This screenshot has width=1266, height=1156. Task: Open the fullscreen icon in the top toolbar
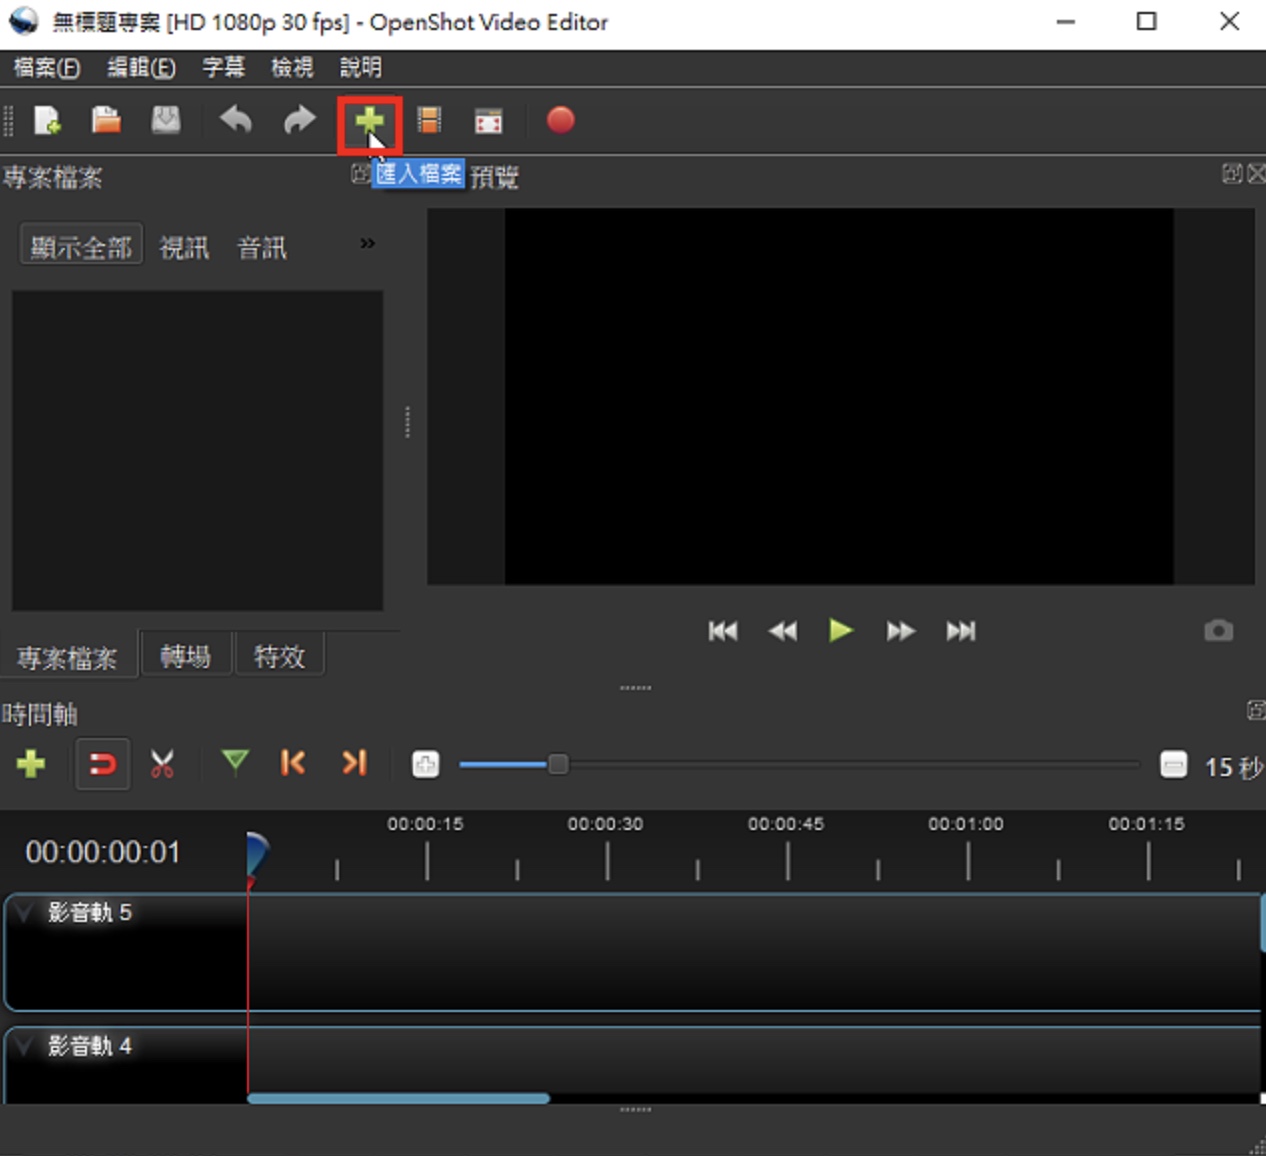pos(488,122)
